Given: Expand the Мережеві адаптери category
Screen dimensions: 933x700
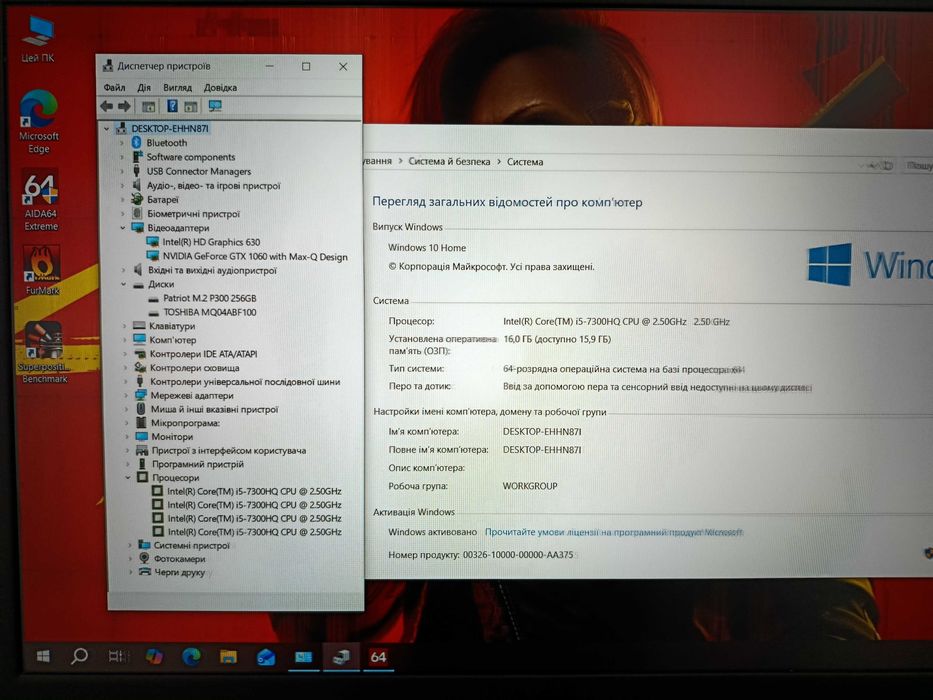Looking at the screenshot, I should [x=126, y=396].
